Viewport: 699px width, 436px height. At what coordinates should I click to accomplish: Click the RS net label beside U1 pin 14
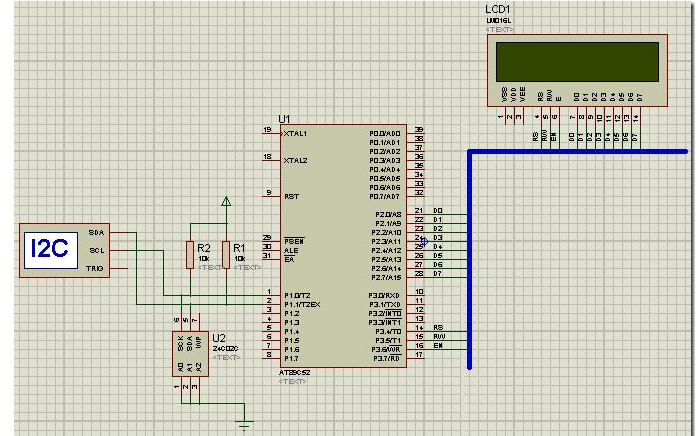tap(438, 328)
